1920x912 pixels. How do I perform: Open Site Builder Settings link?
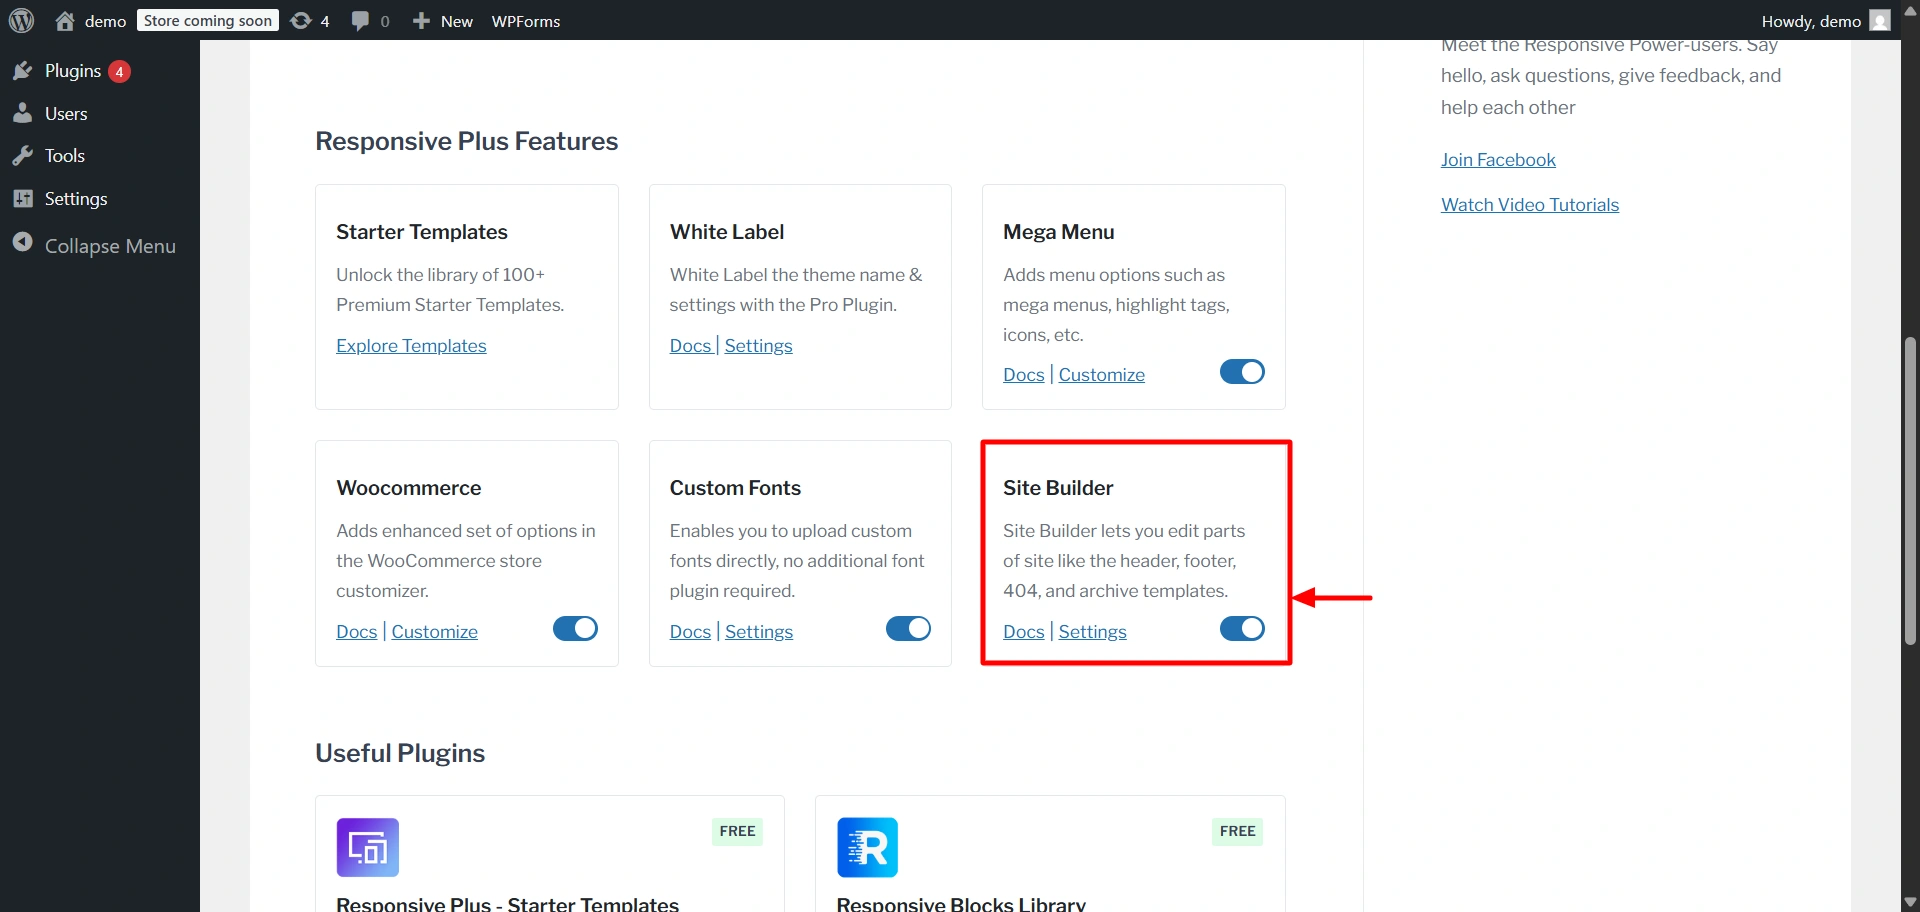(1092, 631)
